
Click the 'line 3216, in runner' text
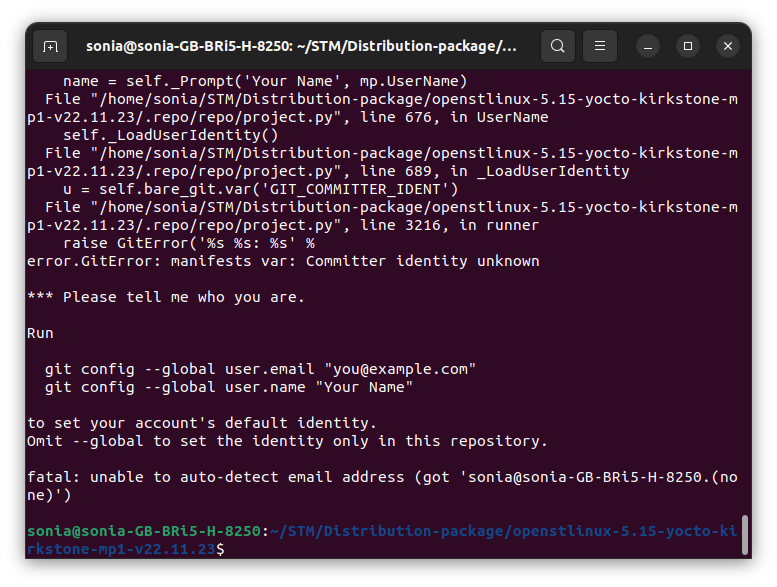tap(449, 225)
